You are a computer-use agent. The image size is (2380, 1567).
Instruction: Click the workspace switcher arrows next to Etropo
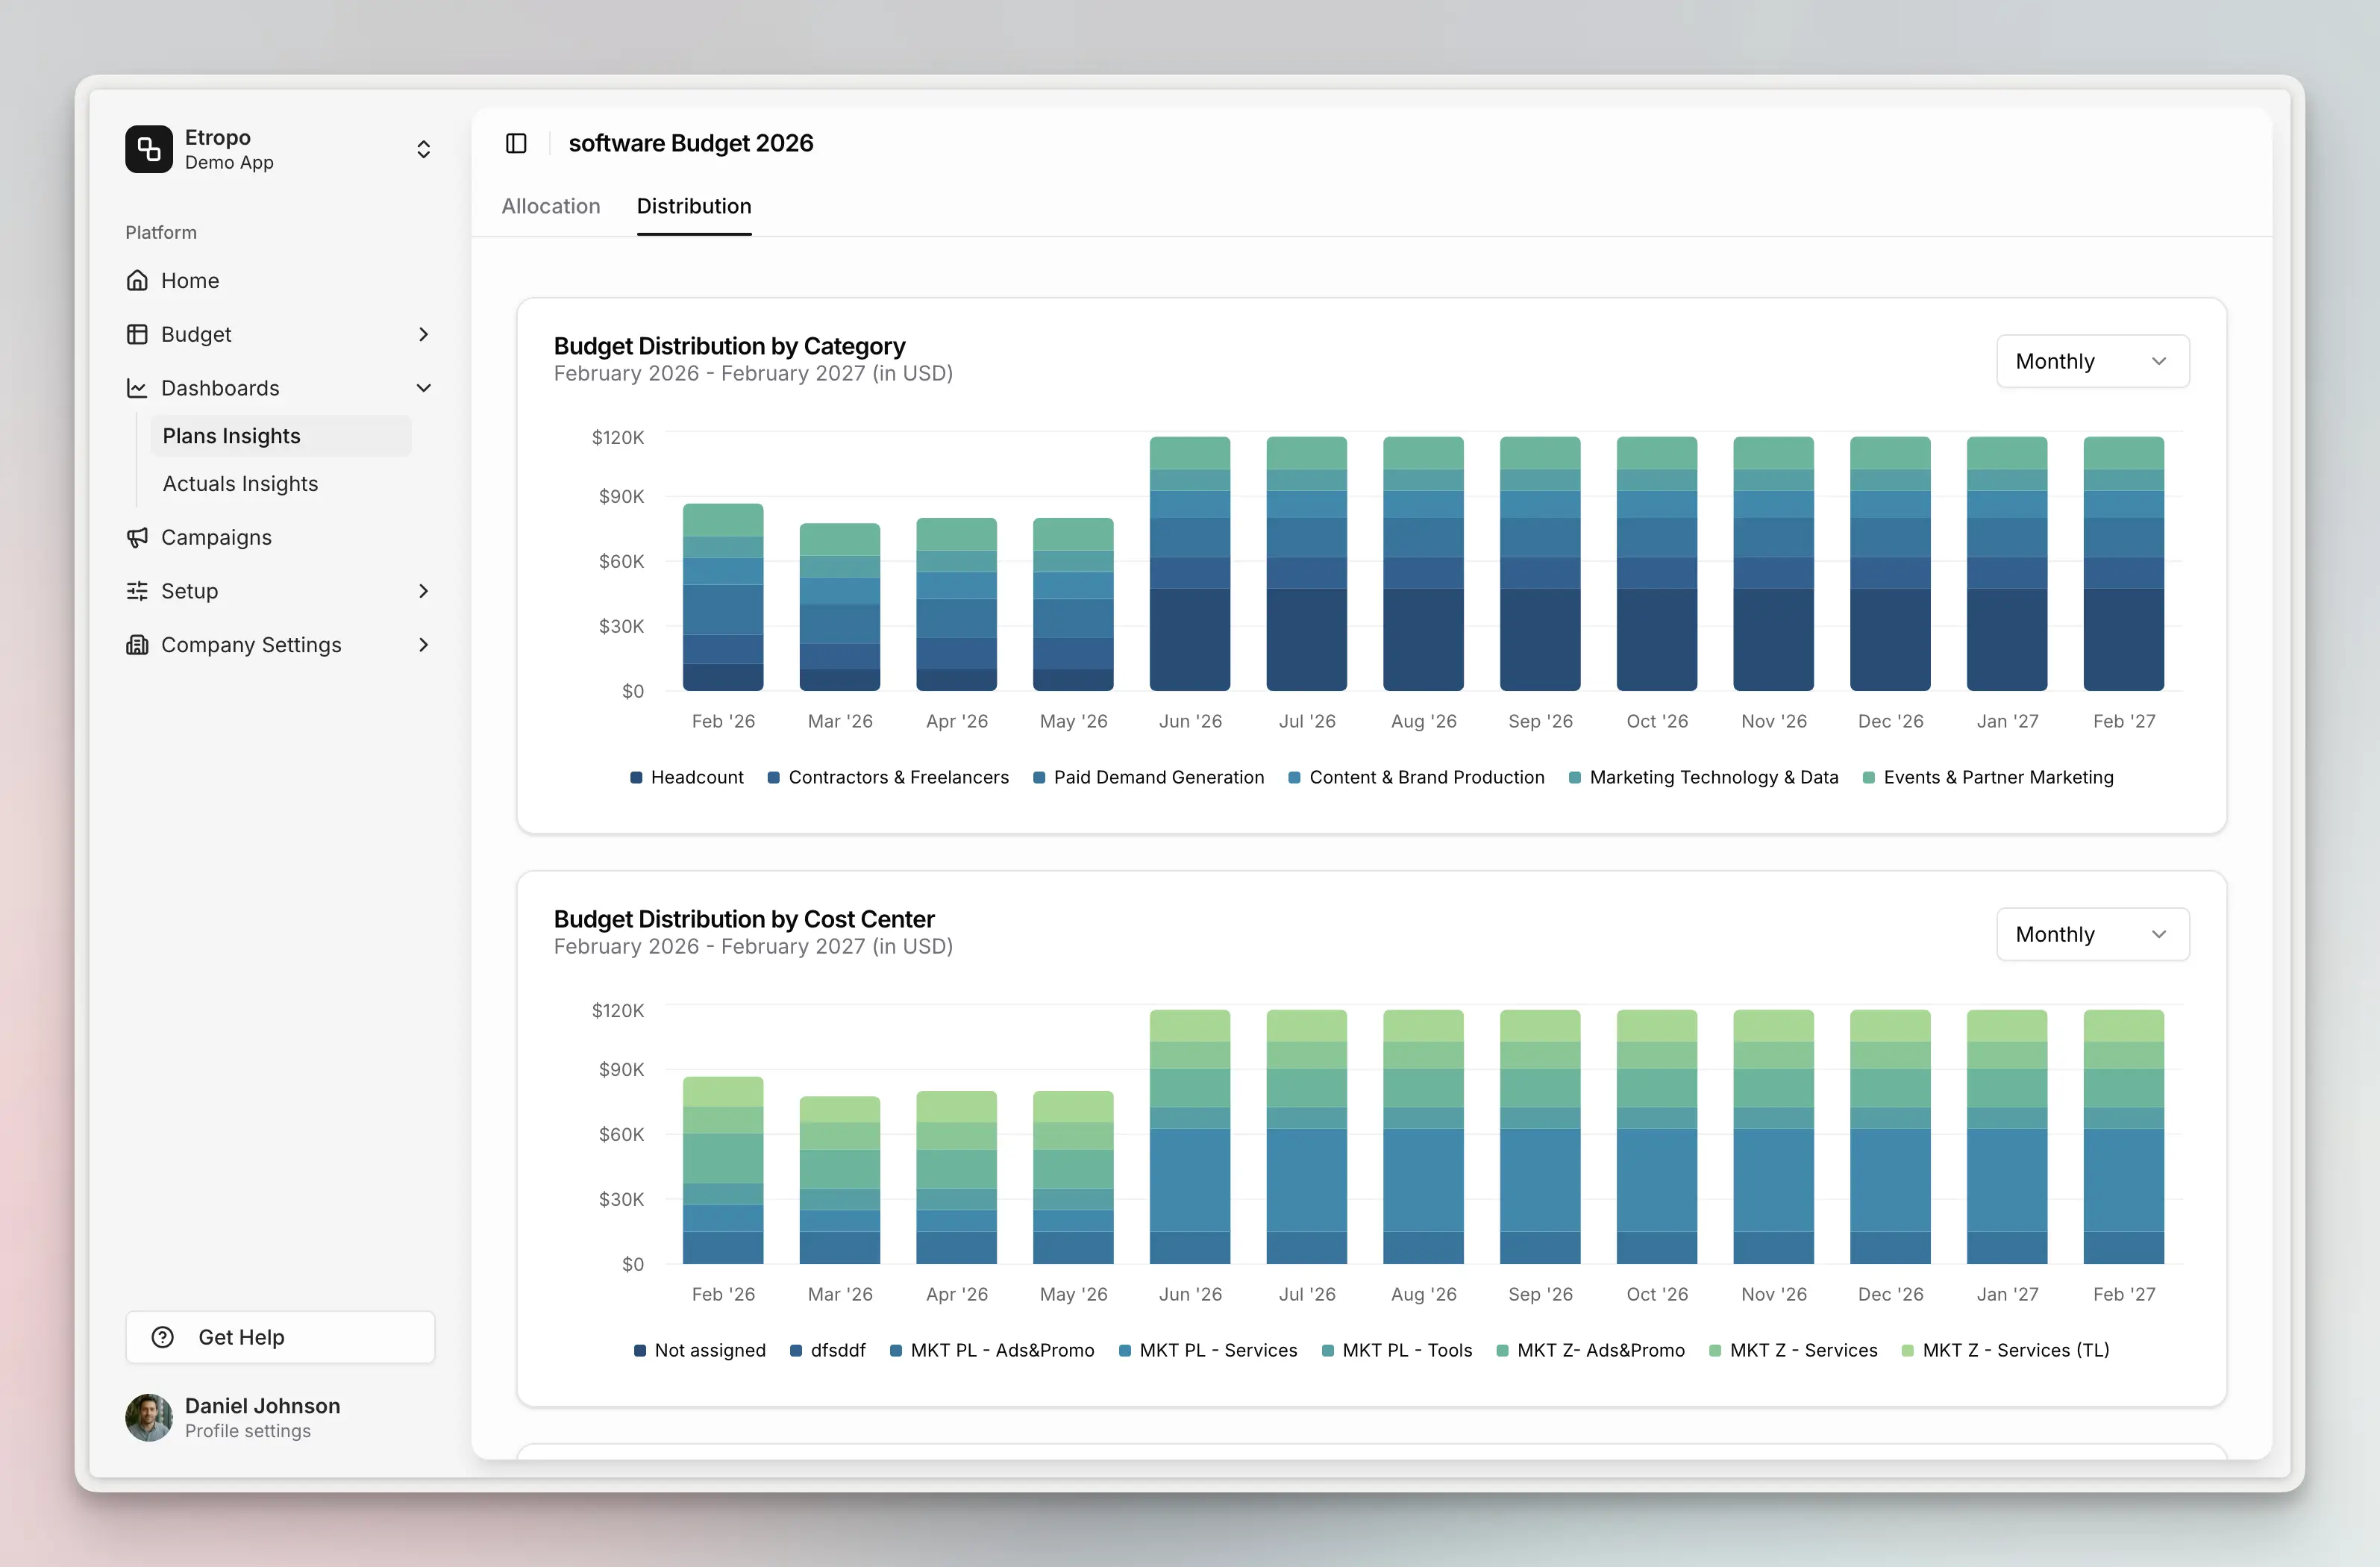(x=424, y=149)
